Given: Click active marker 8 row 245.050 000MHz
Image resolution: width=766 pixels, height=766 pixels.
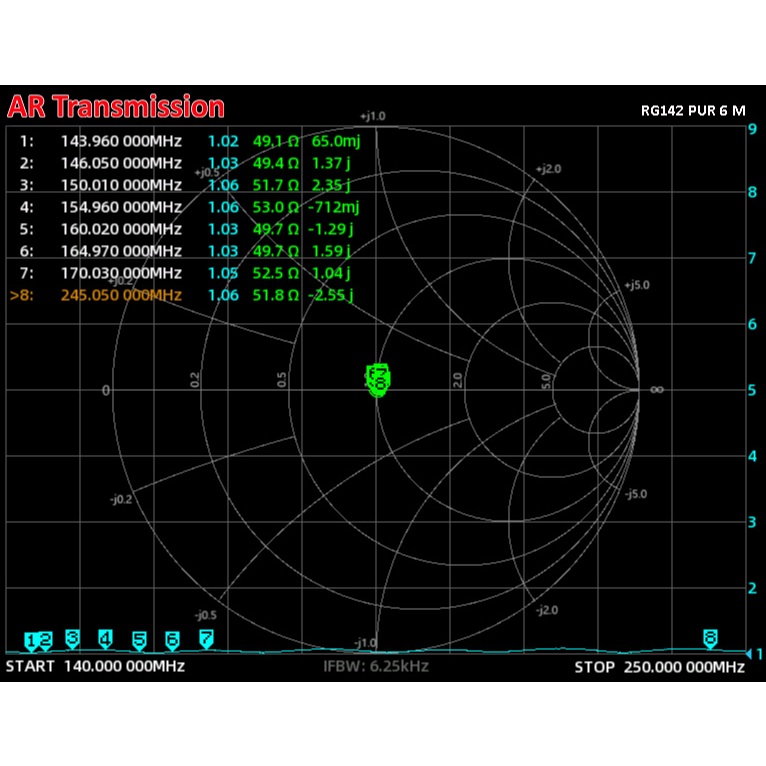Looking at the screenshot, I should point(181,295).
